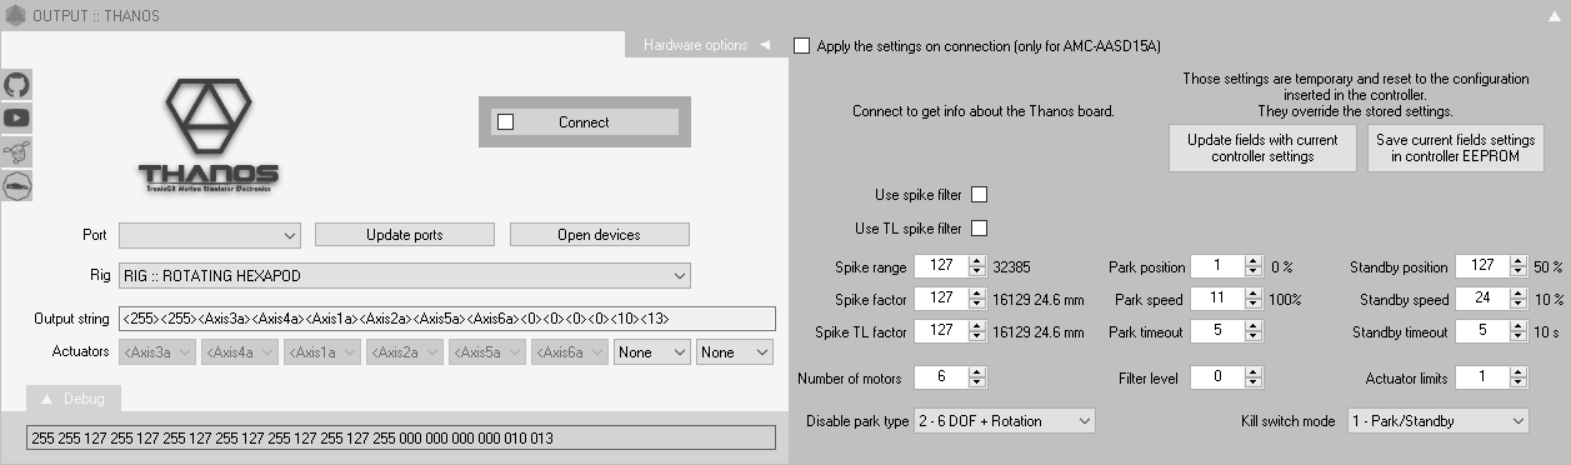Toggle the Hardware options tab
This screenshot has width=1571, height=465.
[x=706, y=45]
